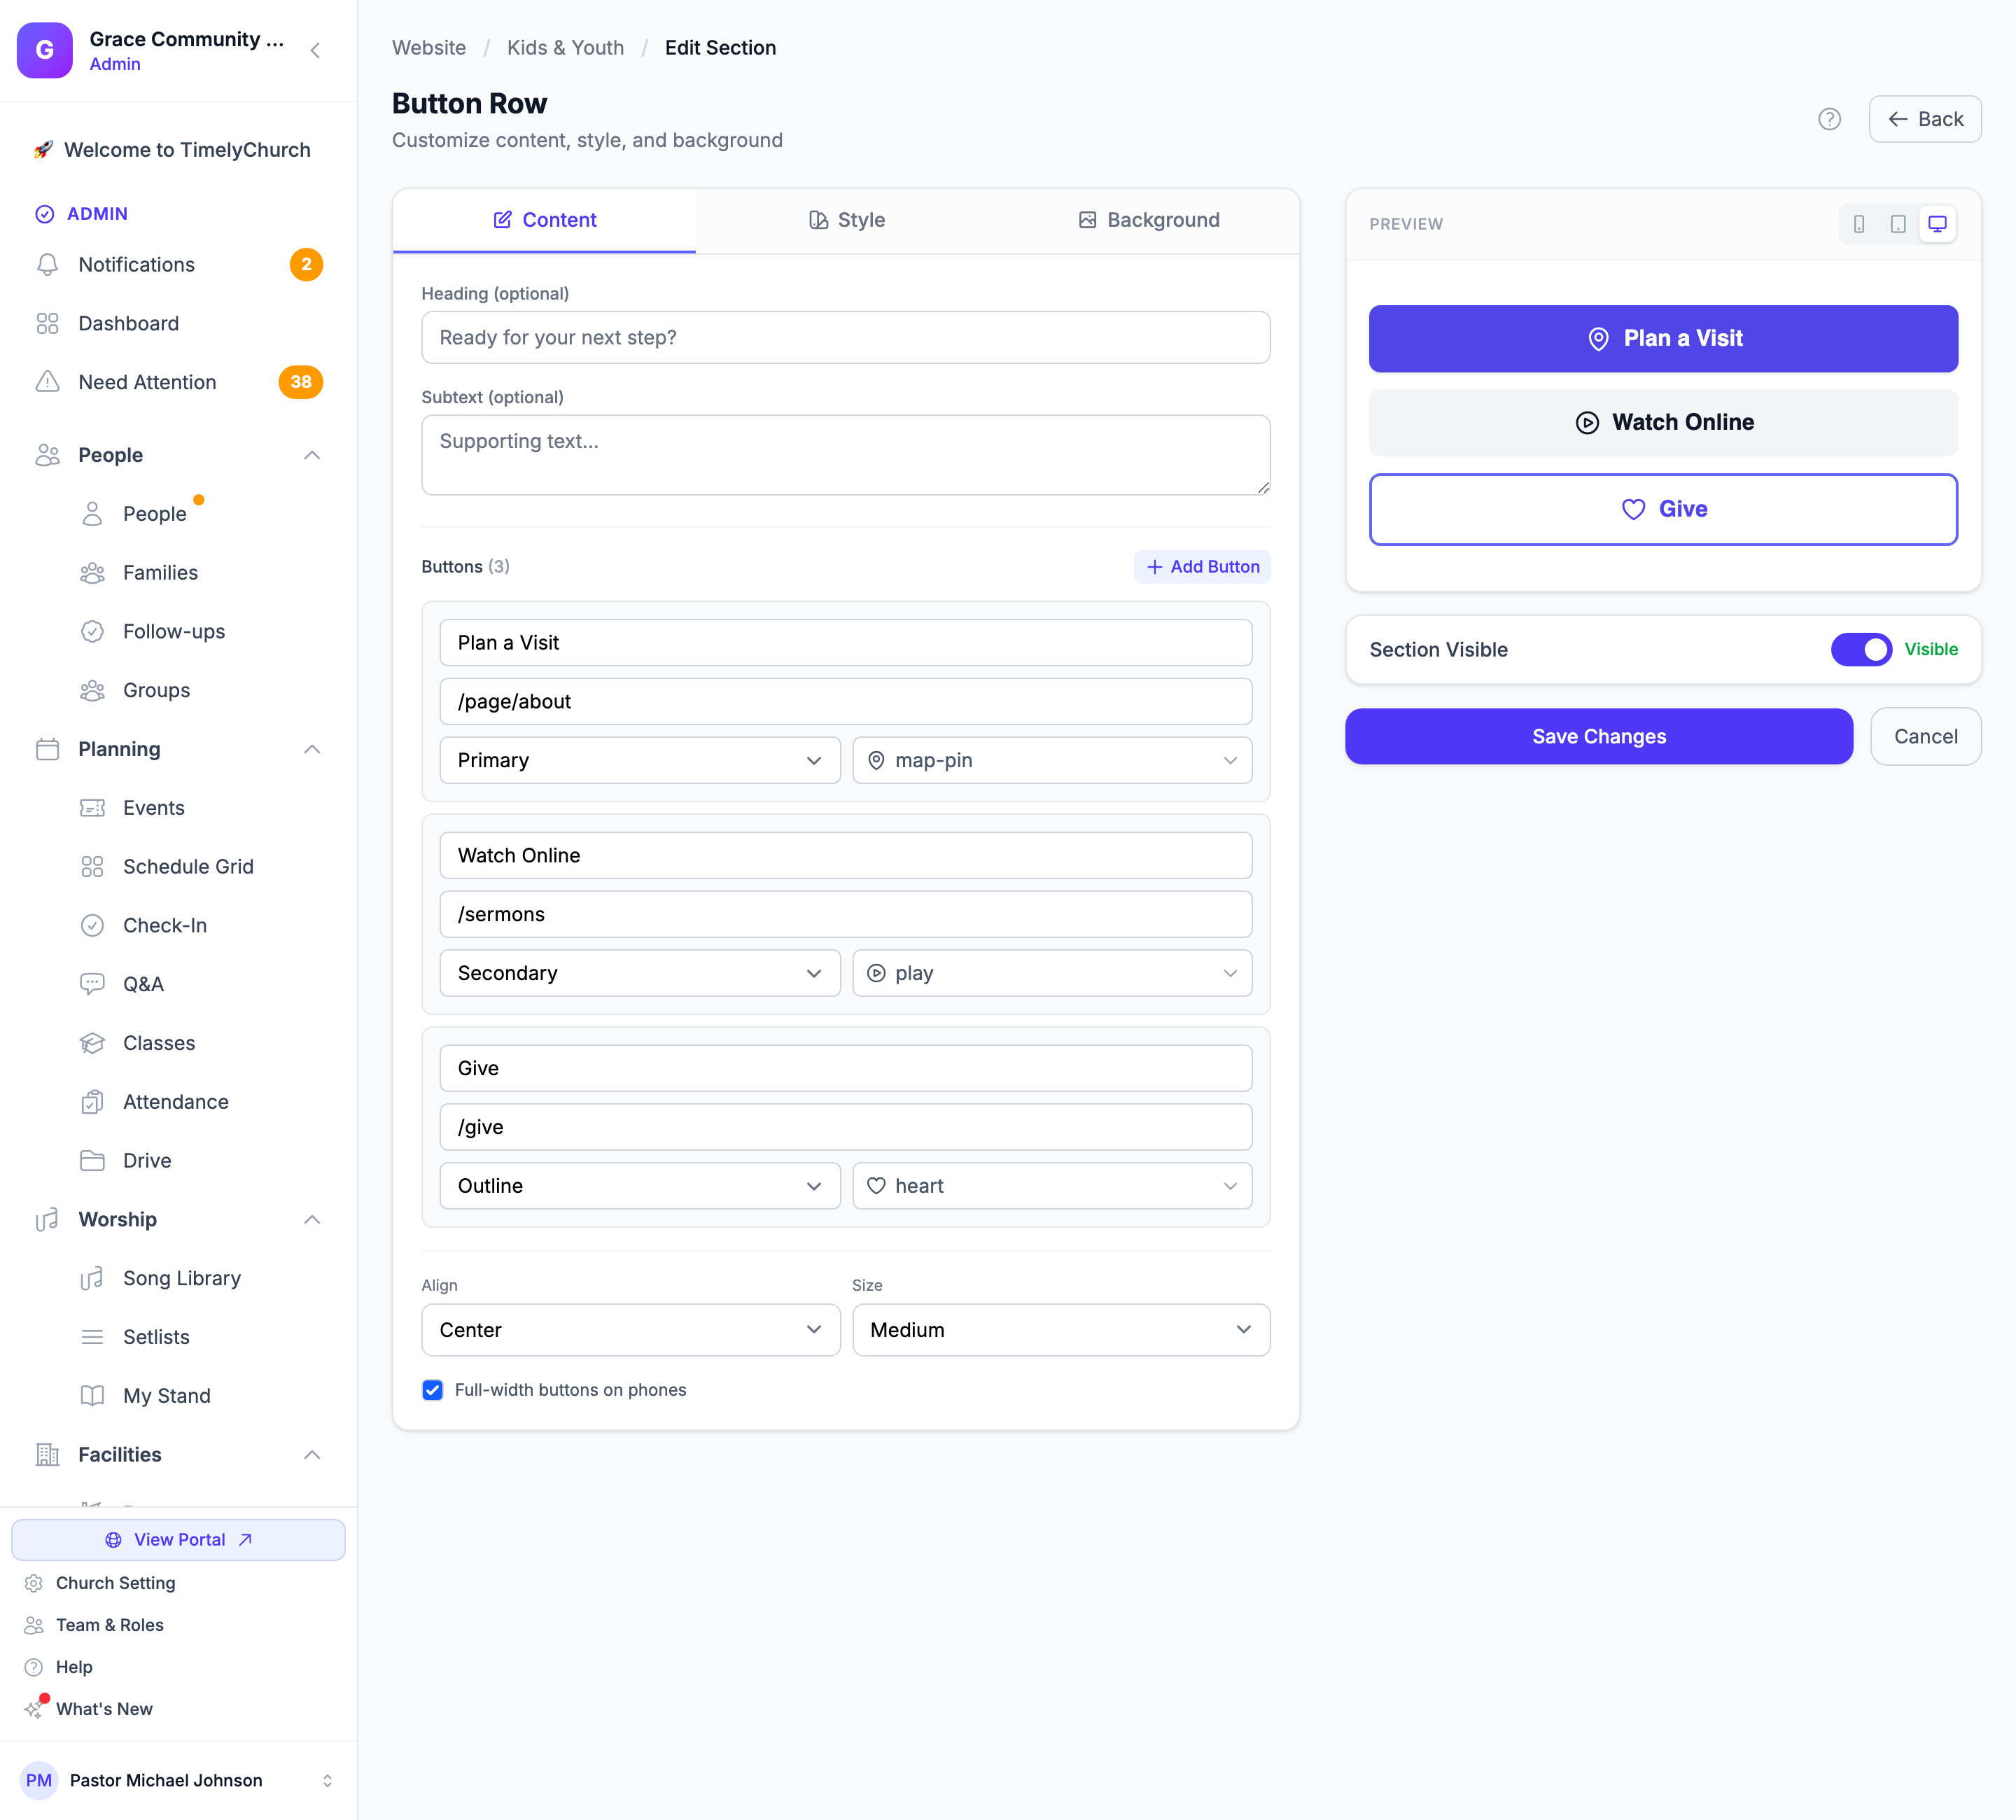Image resolution: width=2016 pixels, height=1820 pixels.
Task: Uncheck Full-width buttons on phones
Action: pos(432,1390)
